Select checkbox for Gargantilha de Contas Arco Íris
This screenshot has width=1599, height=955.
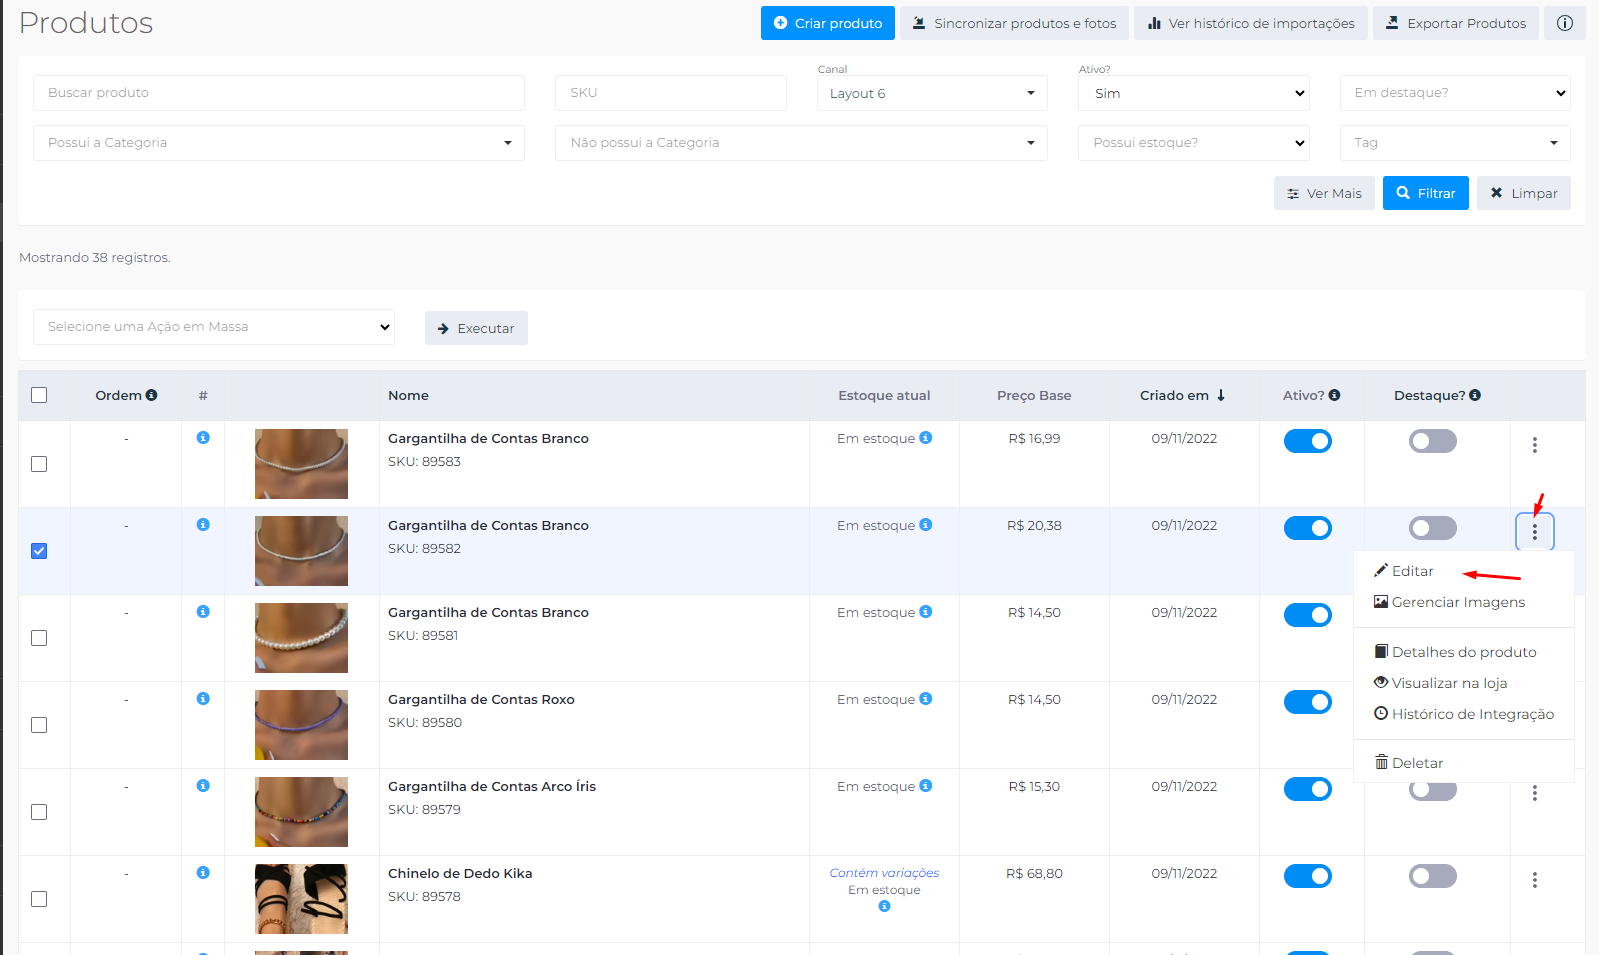tap(39, 812)
